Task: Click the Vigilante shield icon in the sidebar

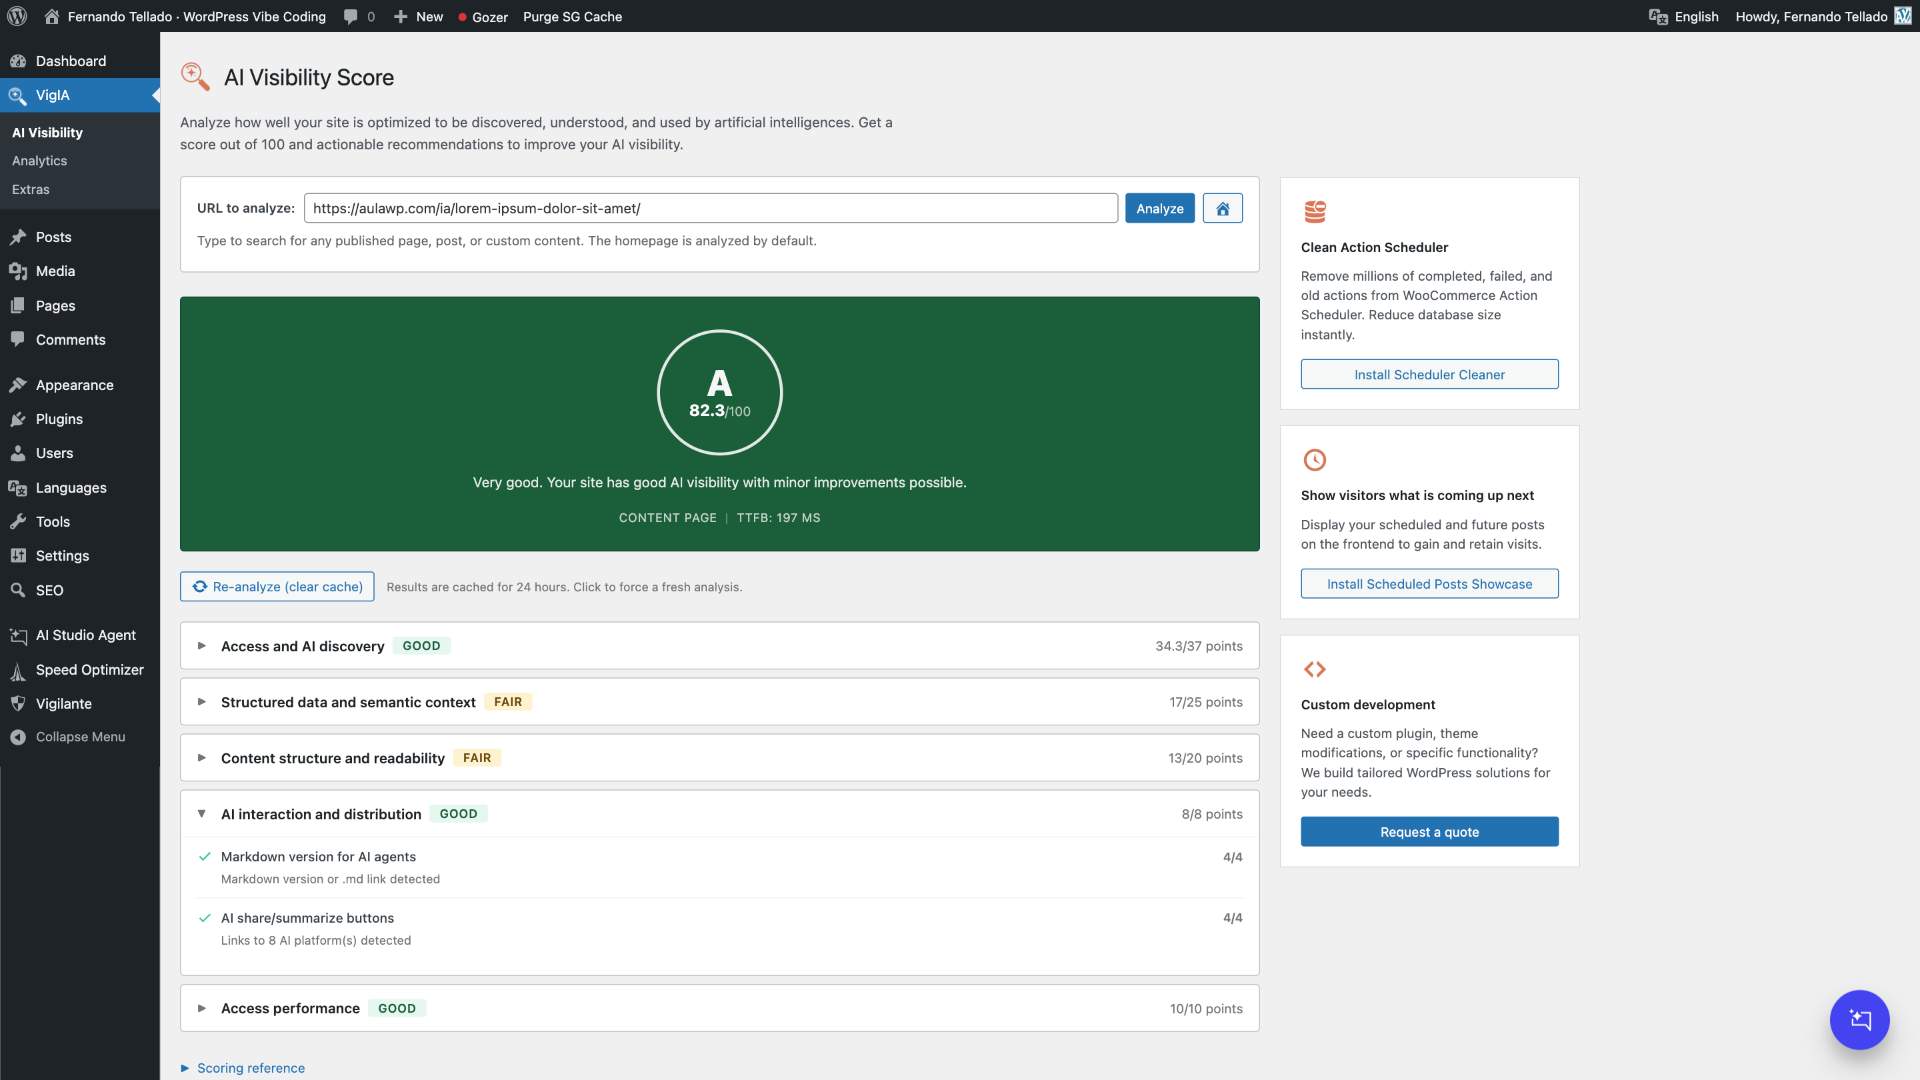Action: click(17, 703)
